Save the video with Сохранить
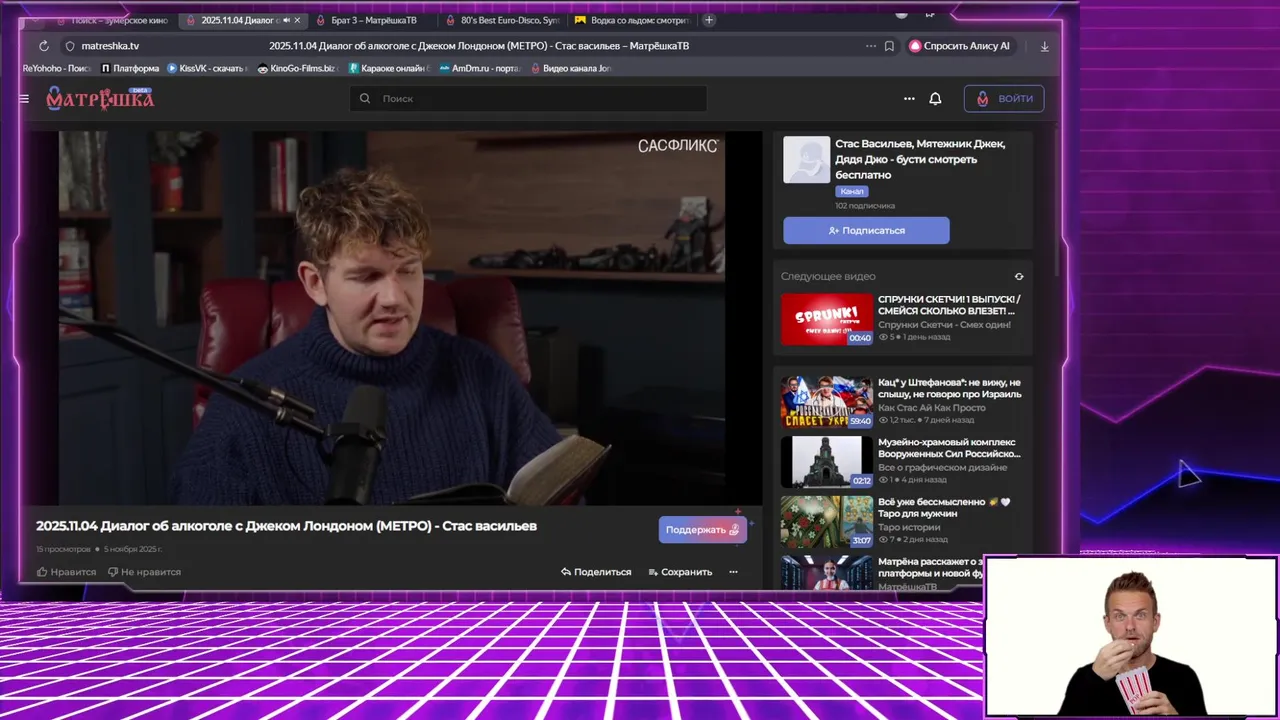The height and width of the screenshot is (720, 1280). tap(680, 572)
